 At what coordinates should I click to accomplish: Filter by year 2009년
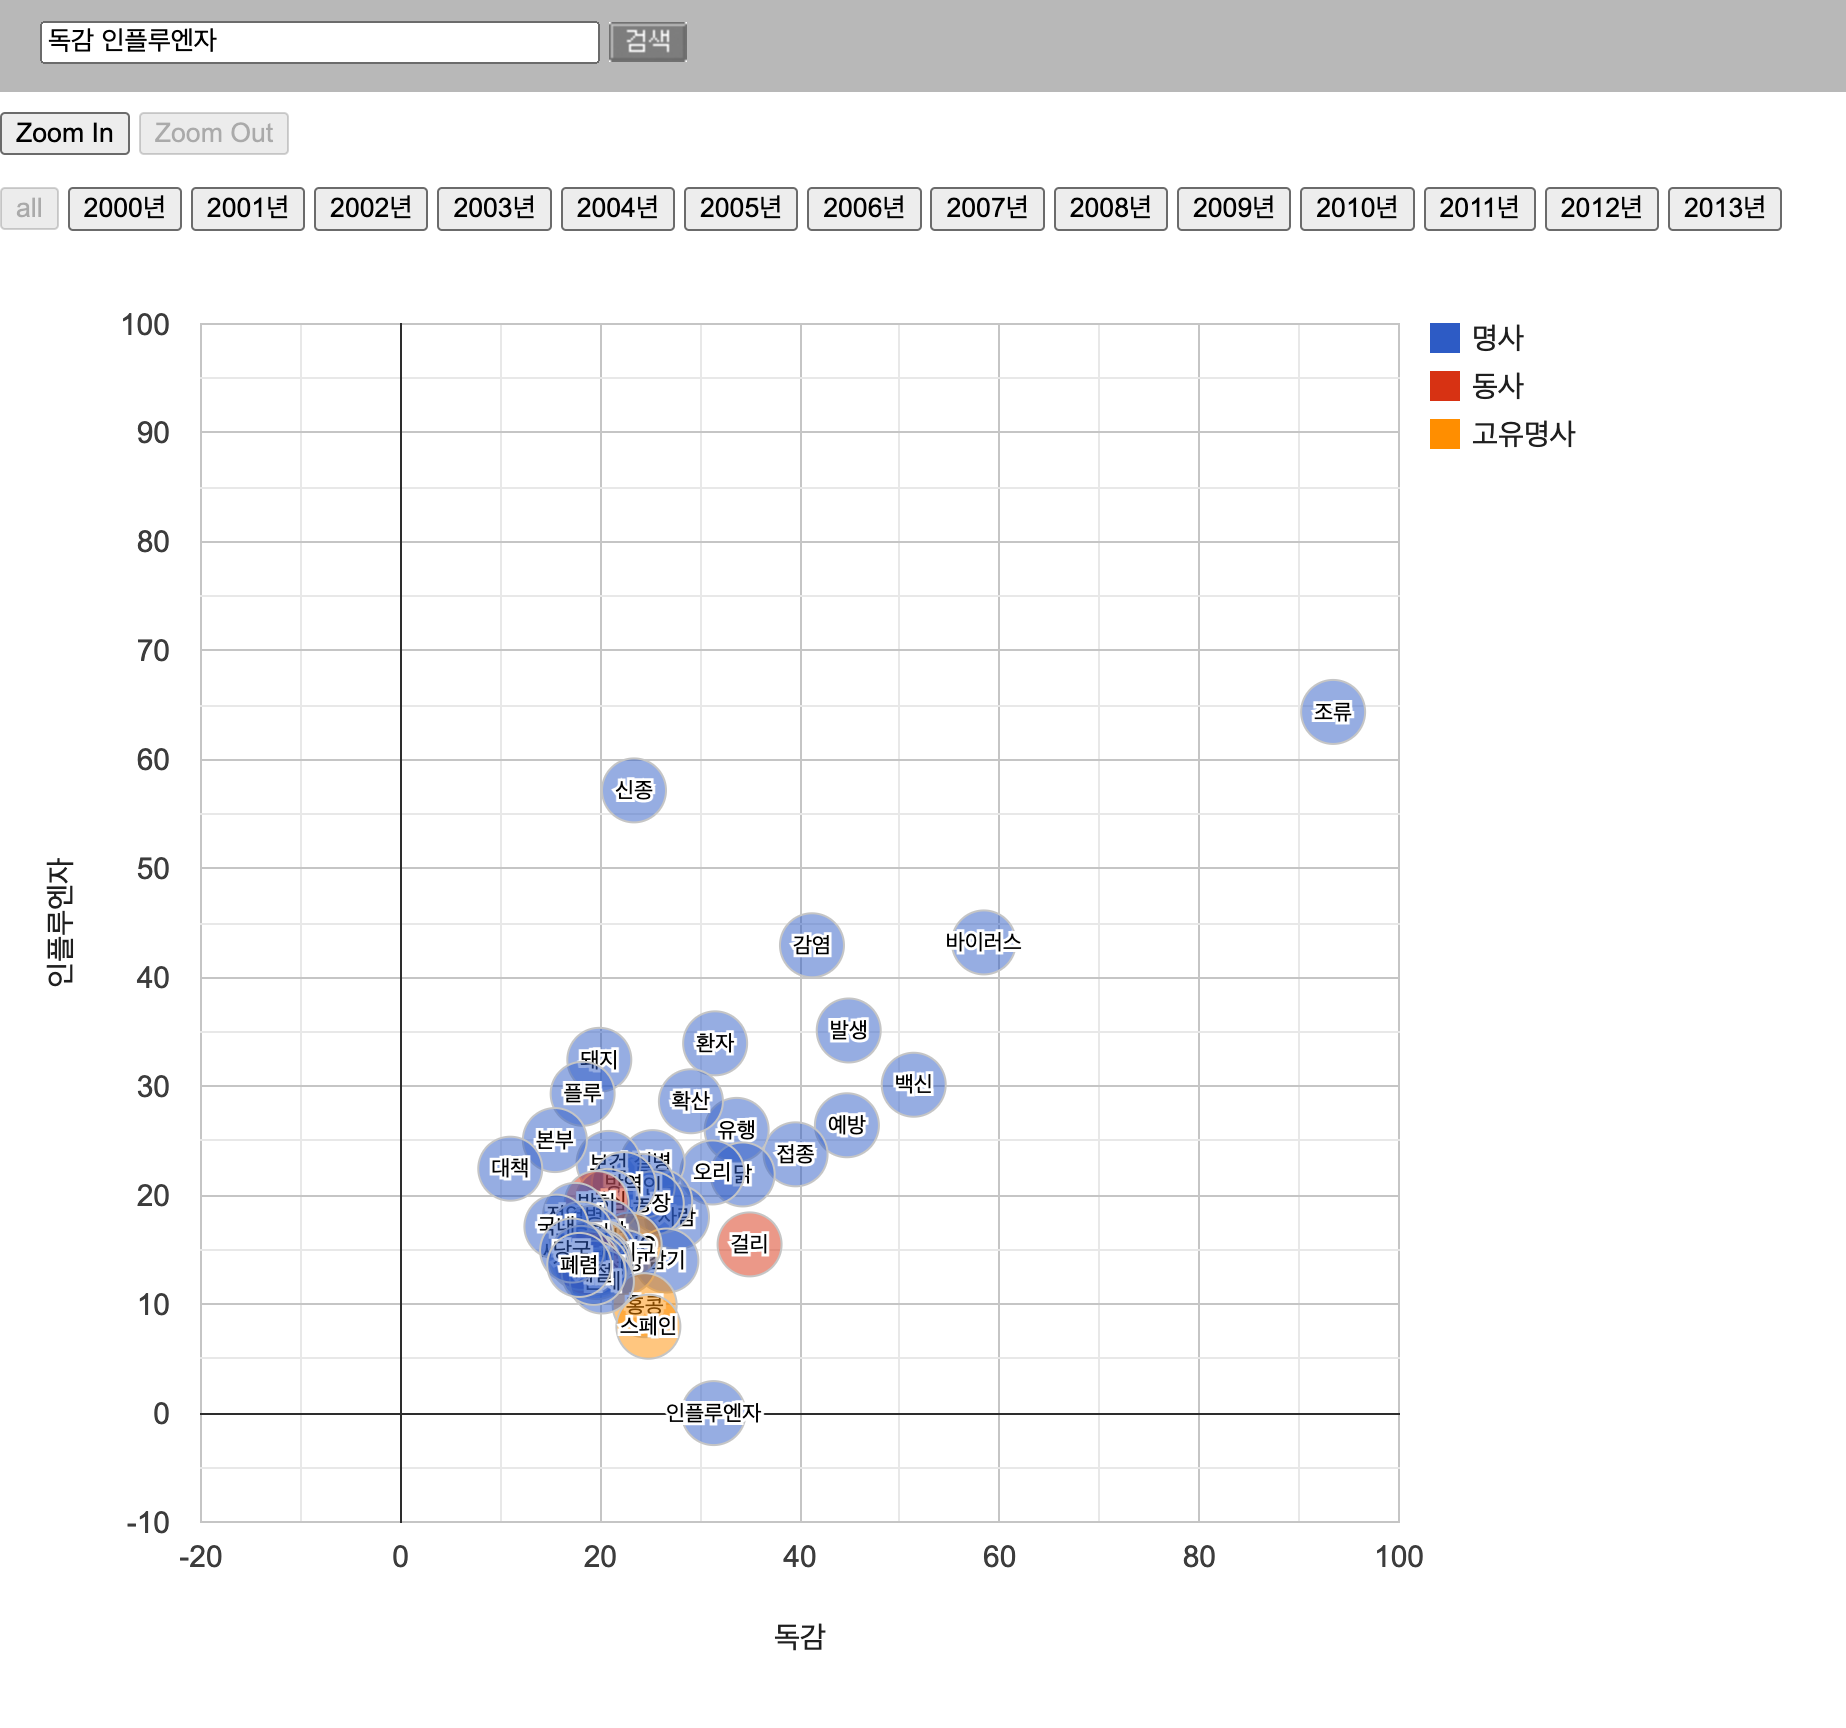[1234, 208]
